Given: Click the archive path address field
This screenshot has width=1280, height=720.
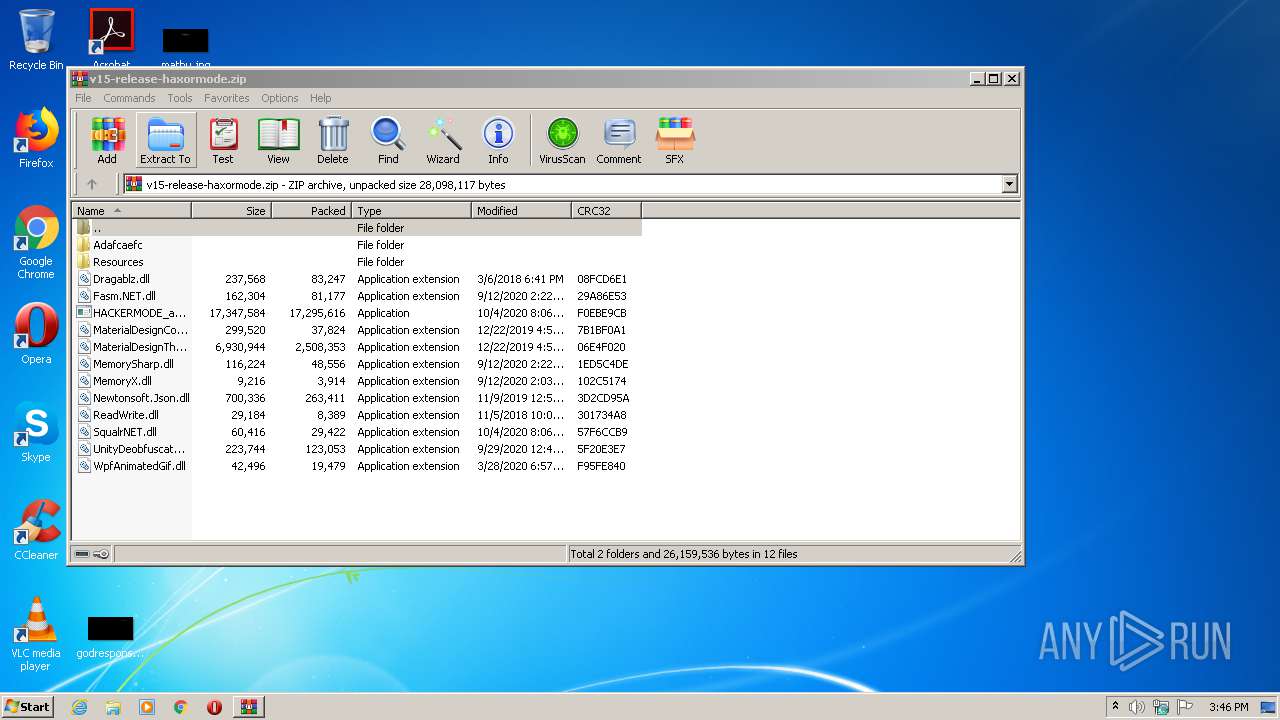Looking at the screenshot, I should pos(562,184).
